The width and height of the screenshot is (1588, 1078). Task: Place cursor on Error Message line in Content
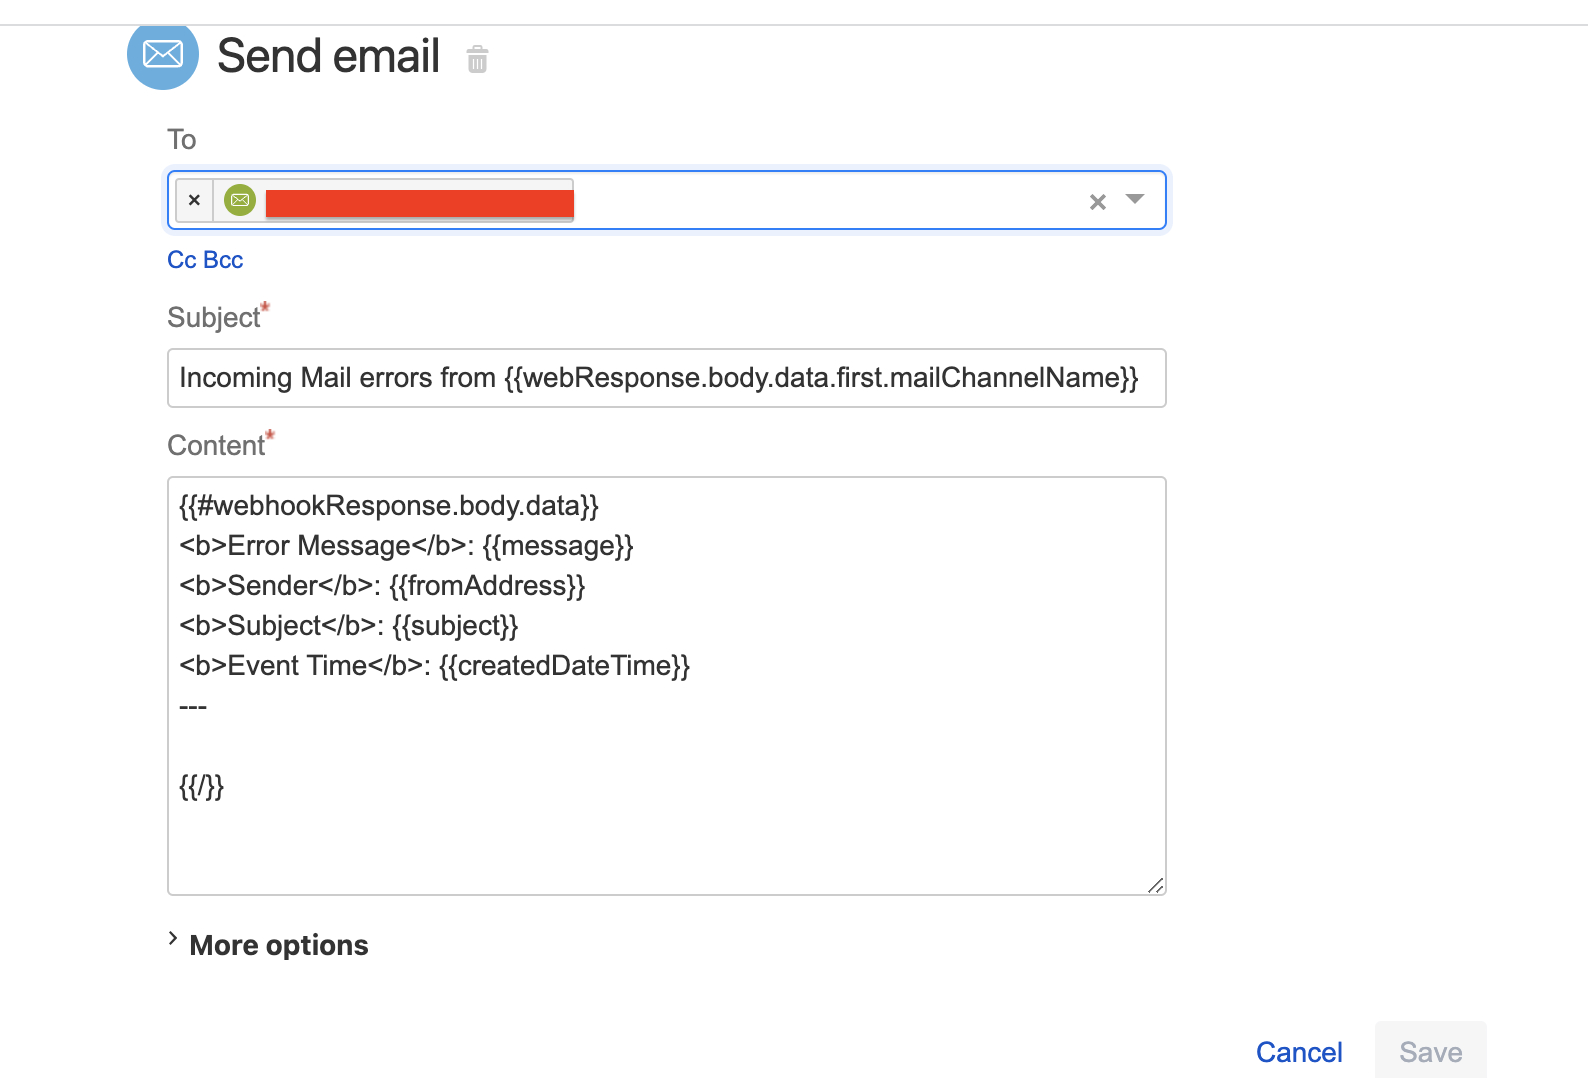tap(406, 546)
